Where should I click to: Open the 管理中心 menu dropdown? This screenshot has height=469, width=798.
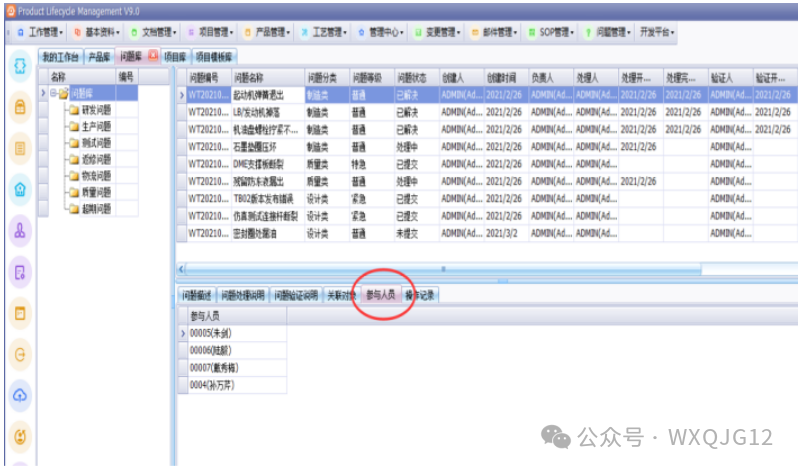coord(381,32)
